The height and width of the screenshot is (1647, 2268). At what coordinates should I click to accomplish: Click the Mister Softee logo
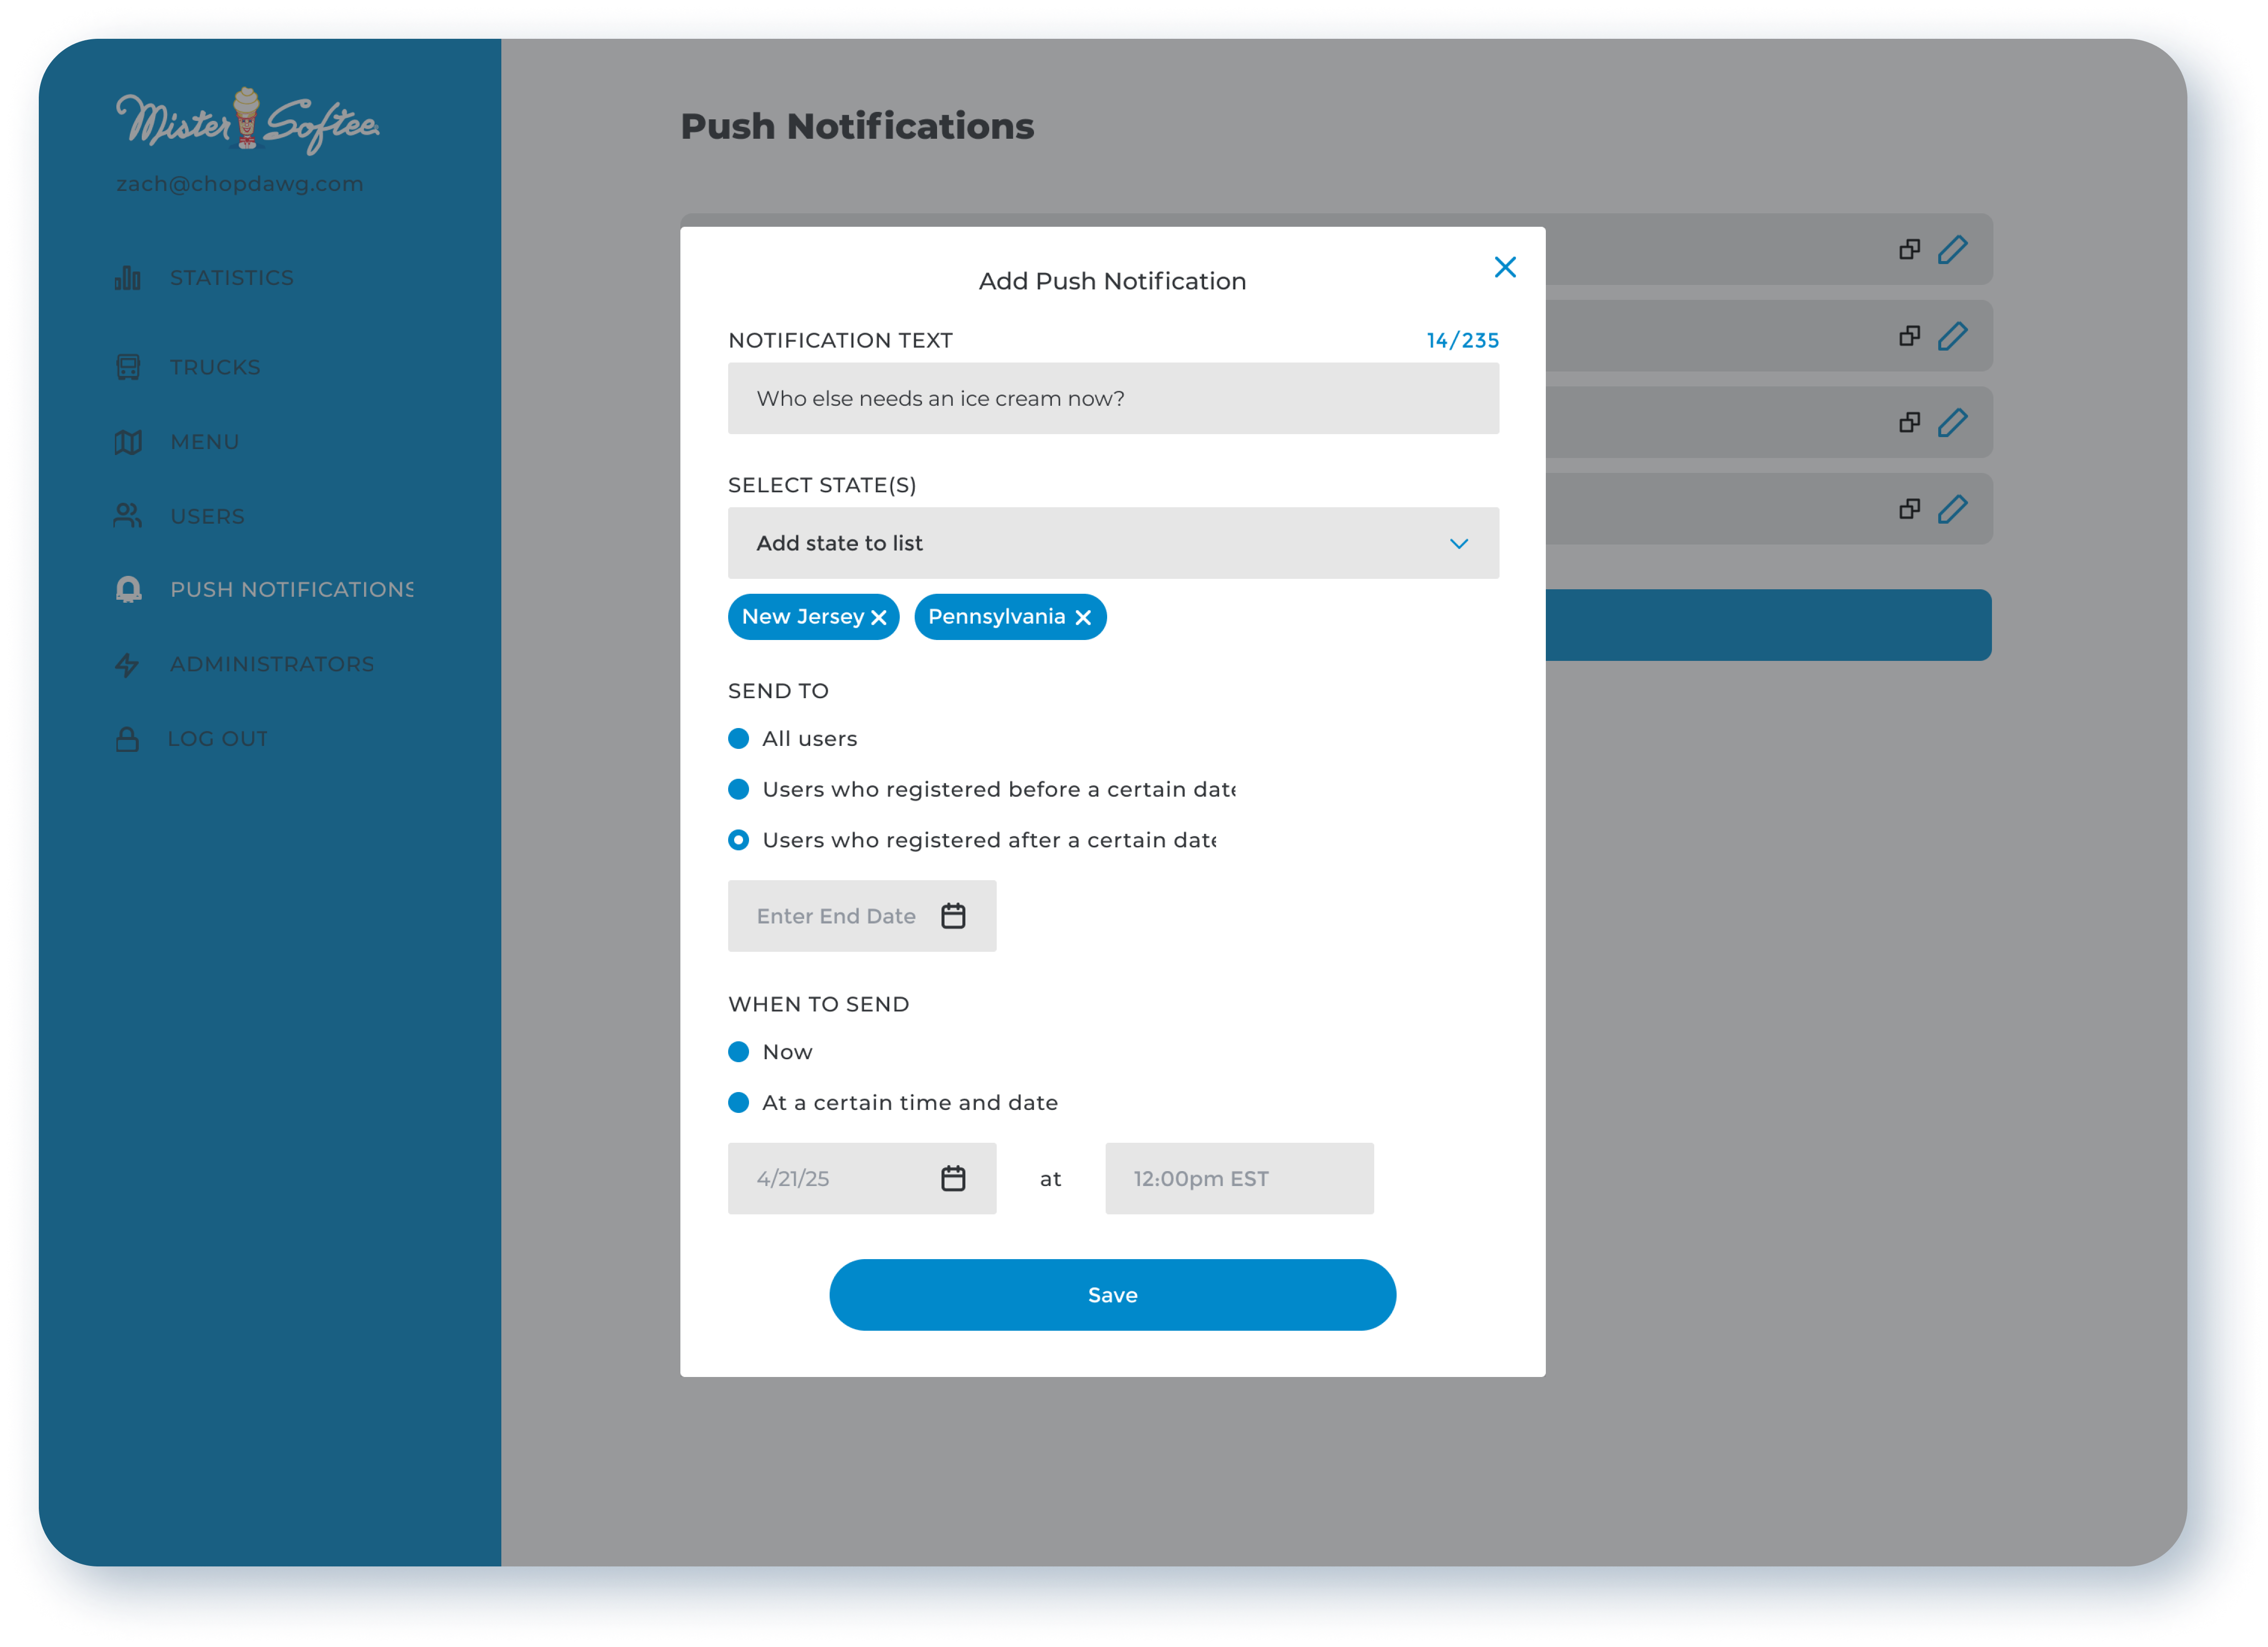[x=248, y=121]
